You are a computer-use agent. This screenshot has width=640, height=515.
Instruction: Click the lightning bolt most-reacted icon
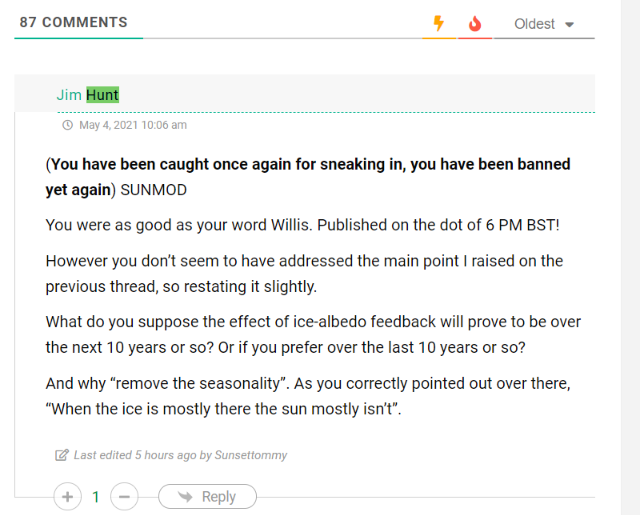click(439, 23)
